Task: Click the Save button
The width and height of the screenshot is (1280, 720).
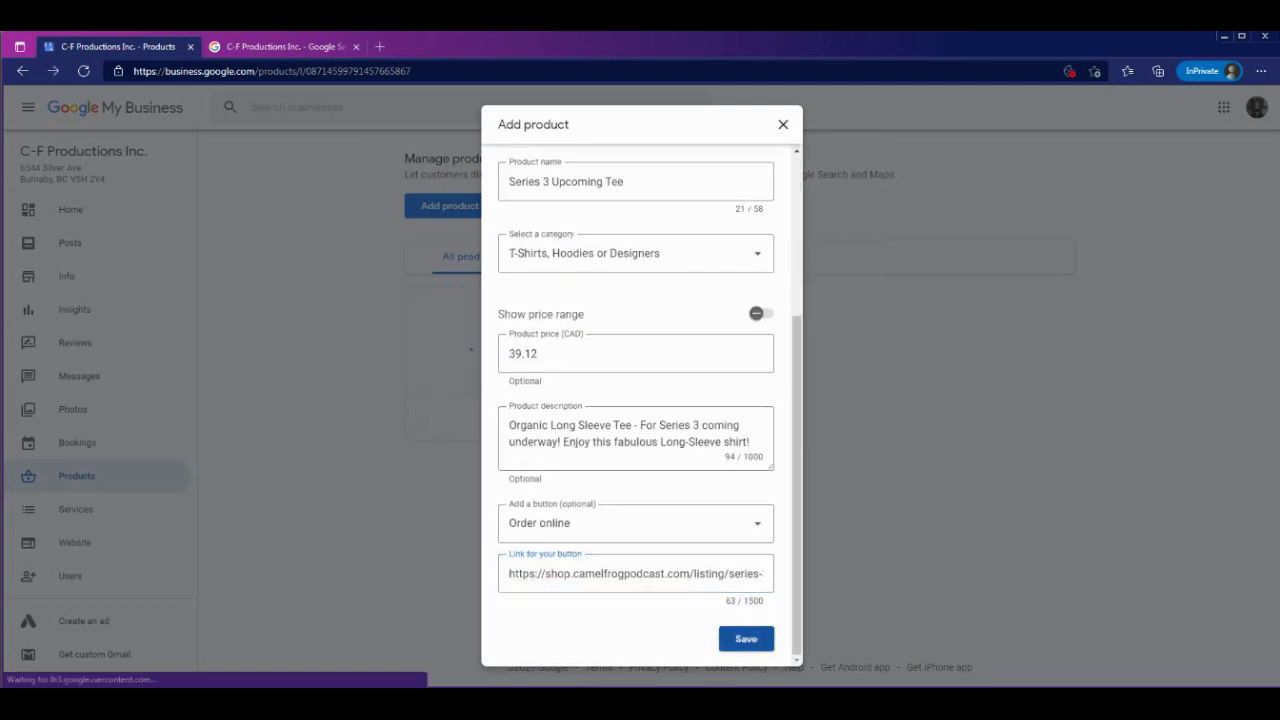Action: (746, 639)
